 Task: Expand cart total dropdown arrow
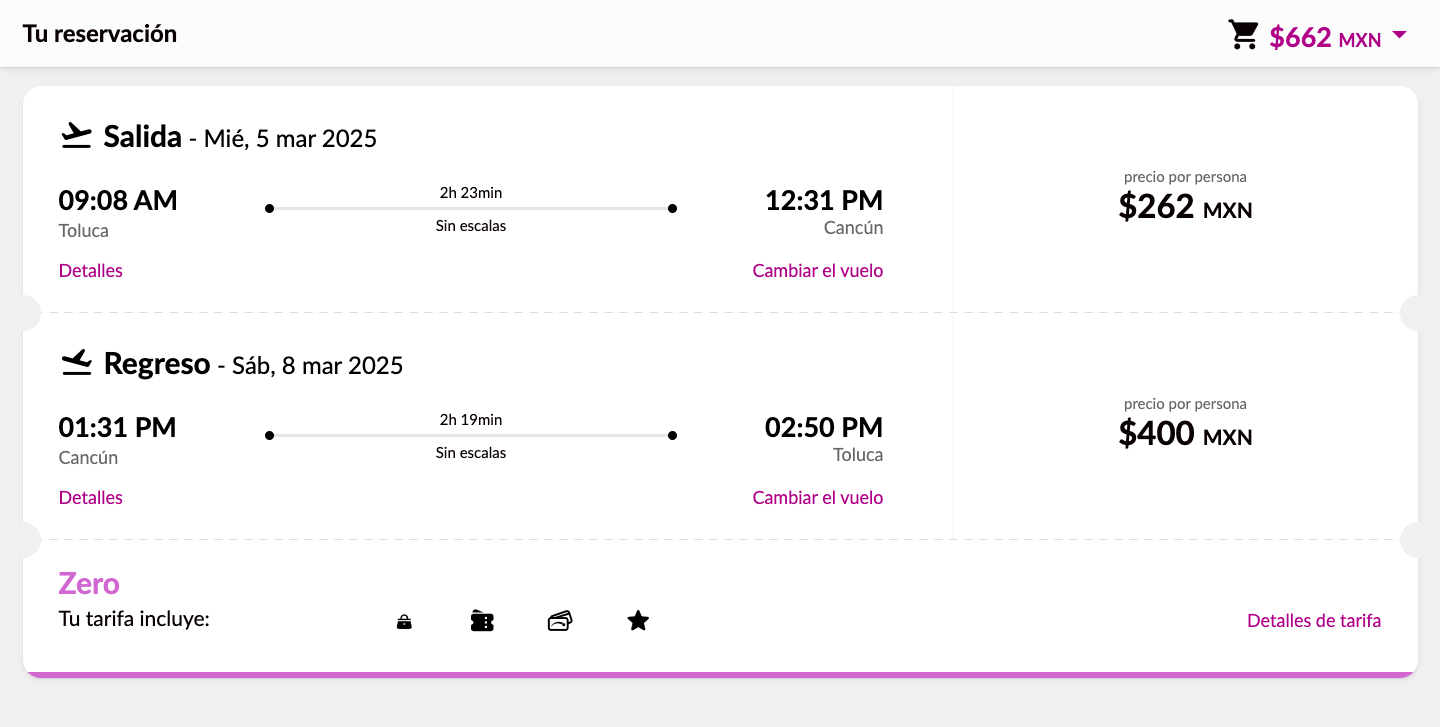coord(1399,35)
